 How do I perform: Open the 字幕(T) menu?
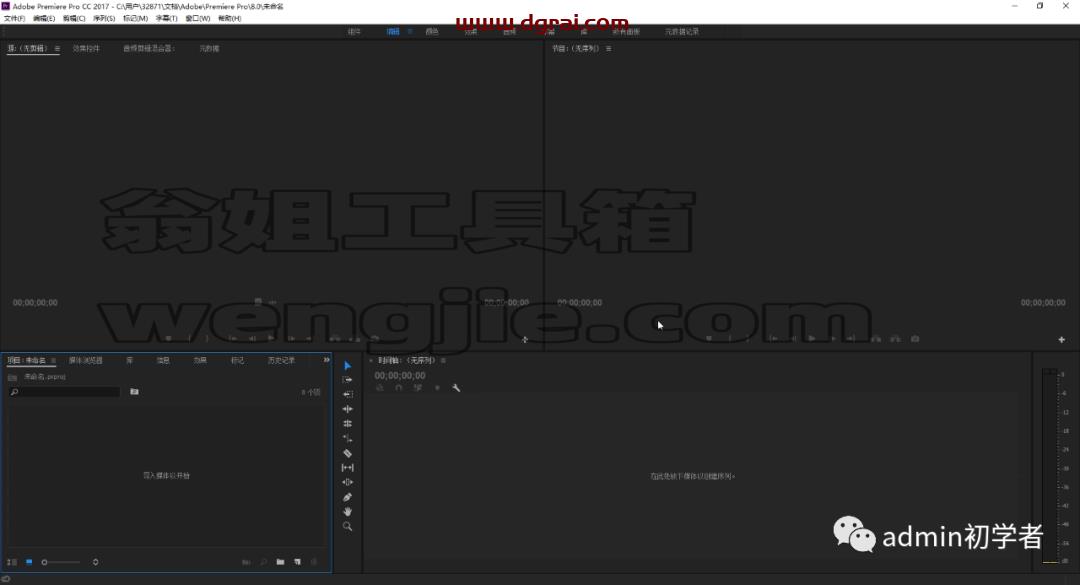pos(166,19)
